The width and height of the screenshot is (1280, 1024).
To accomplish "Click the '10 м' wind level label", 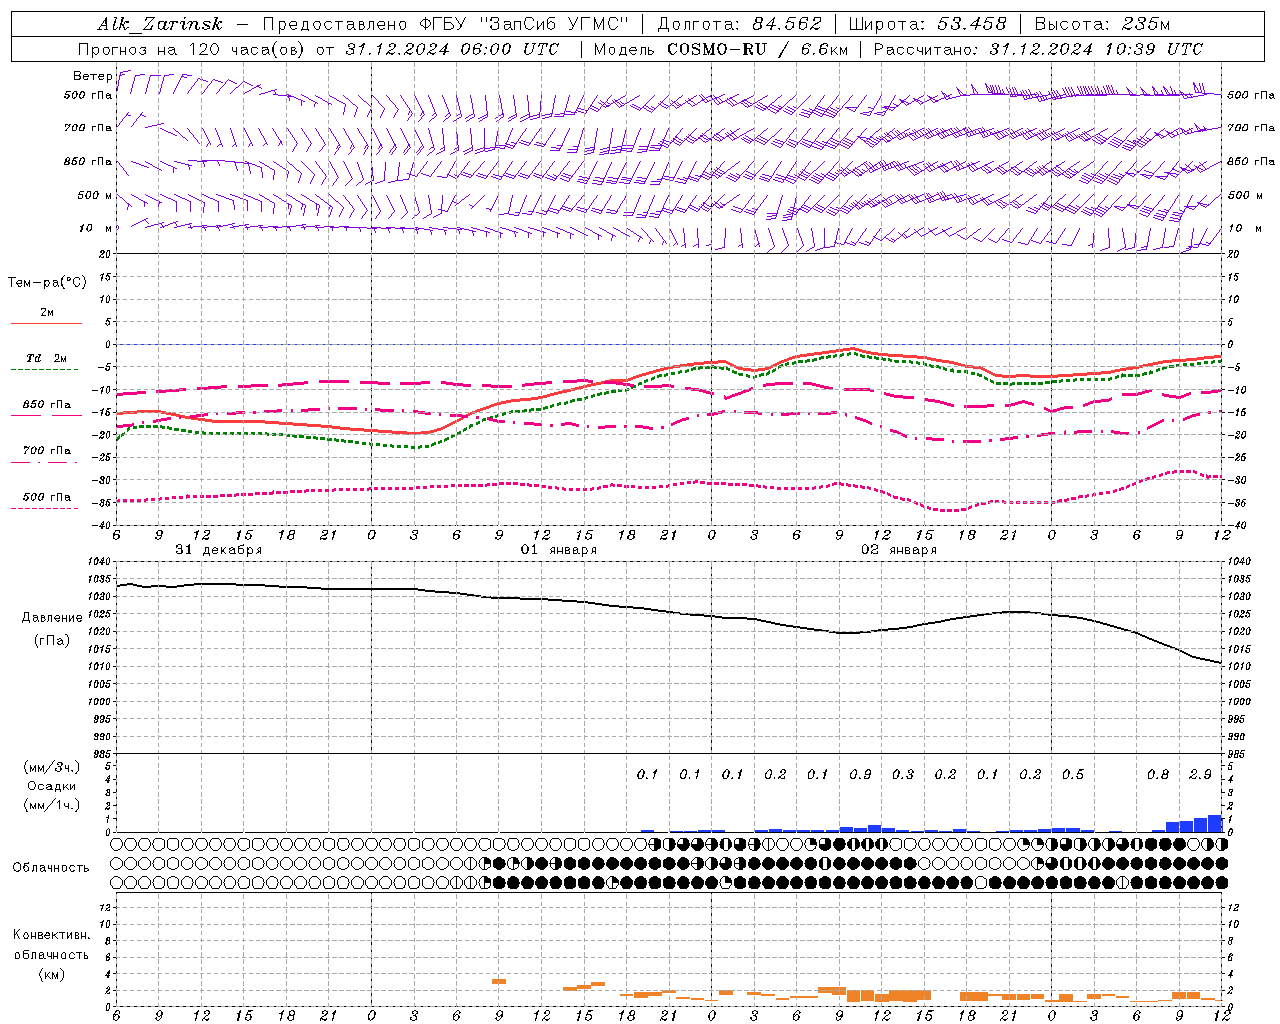I will click(x=96, y=228).
